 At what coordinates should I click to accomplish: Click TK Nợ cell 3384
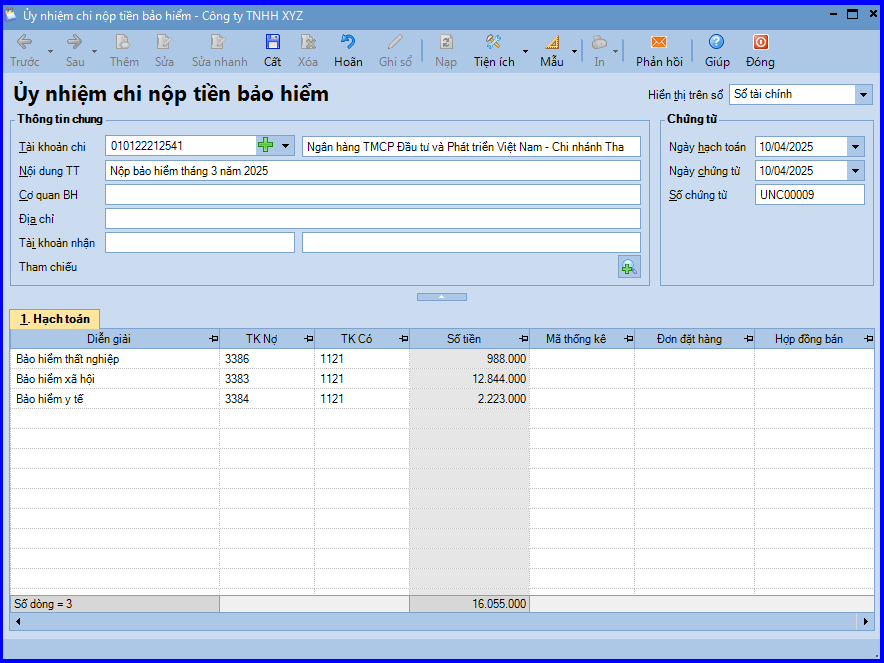point(267,399)
